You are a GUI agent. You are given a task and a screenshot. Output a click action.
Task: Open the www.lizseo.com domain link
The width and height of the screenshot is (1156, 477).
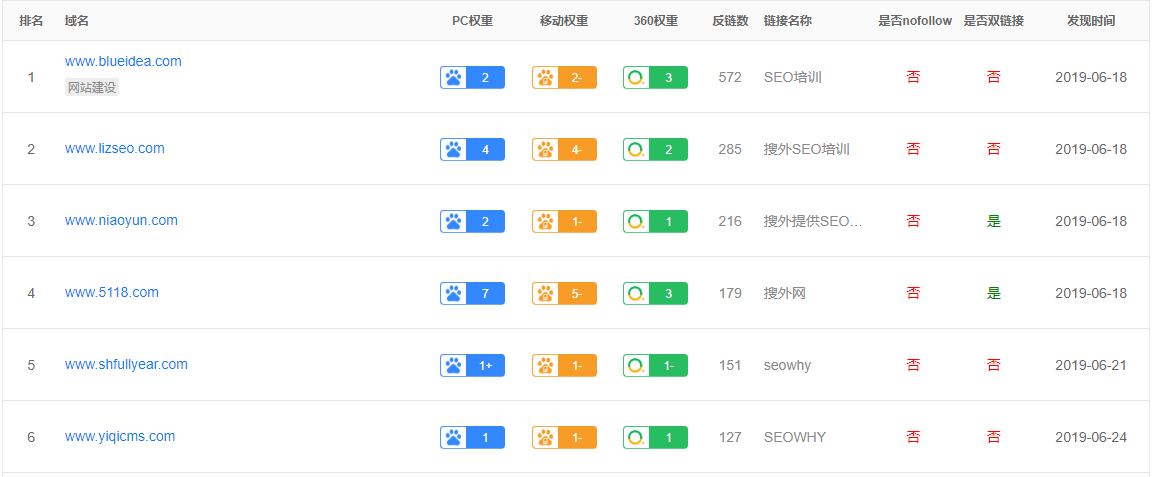pyautogui.click(x=115, y=148)
